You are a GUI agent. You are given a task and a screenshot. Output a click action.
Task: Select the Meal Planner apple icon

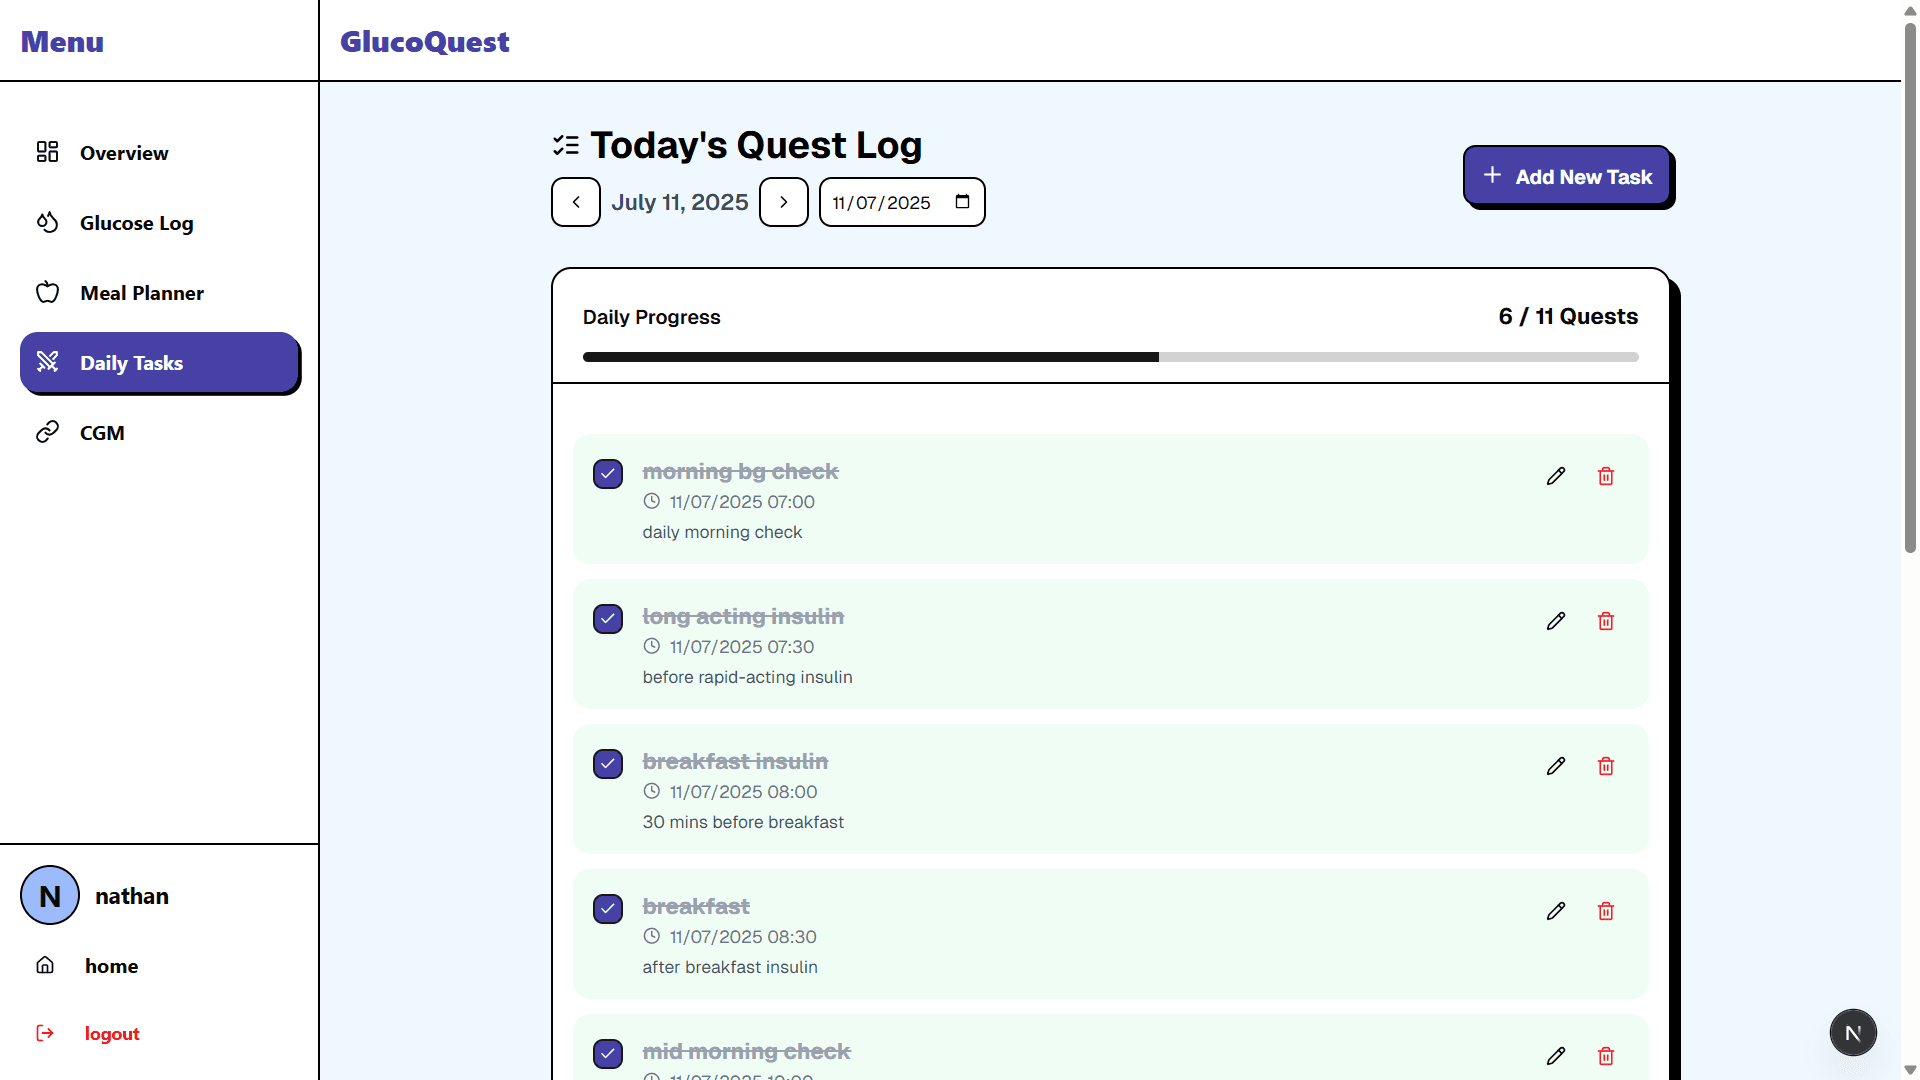point(47,292)
